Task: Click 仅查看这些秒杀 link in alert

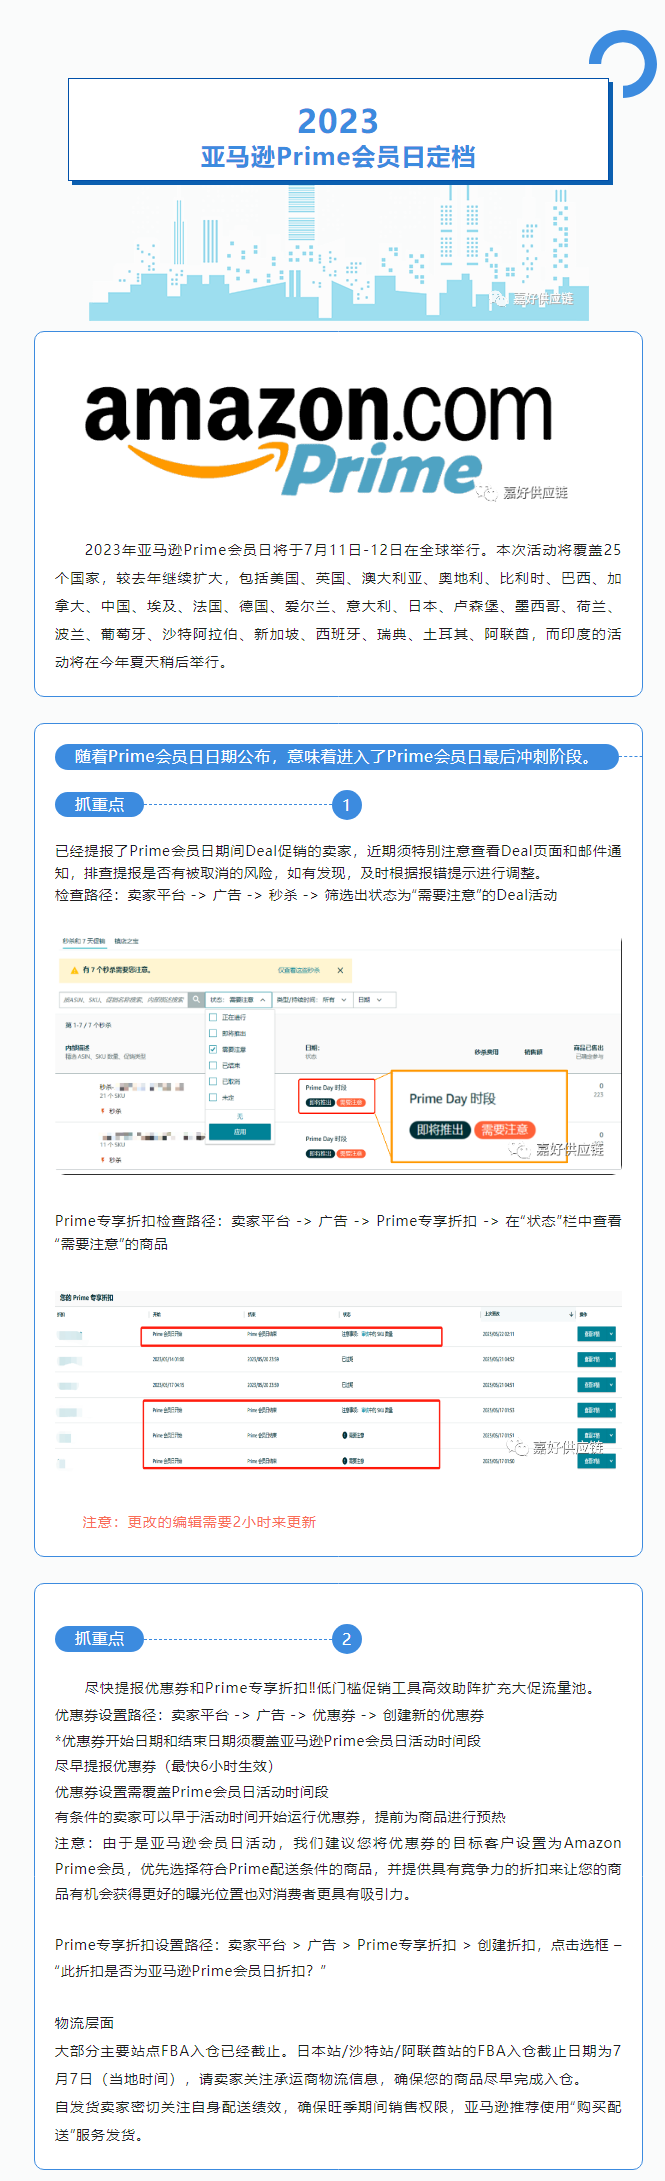Action: coord(299,970)
